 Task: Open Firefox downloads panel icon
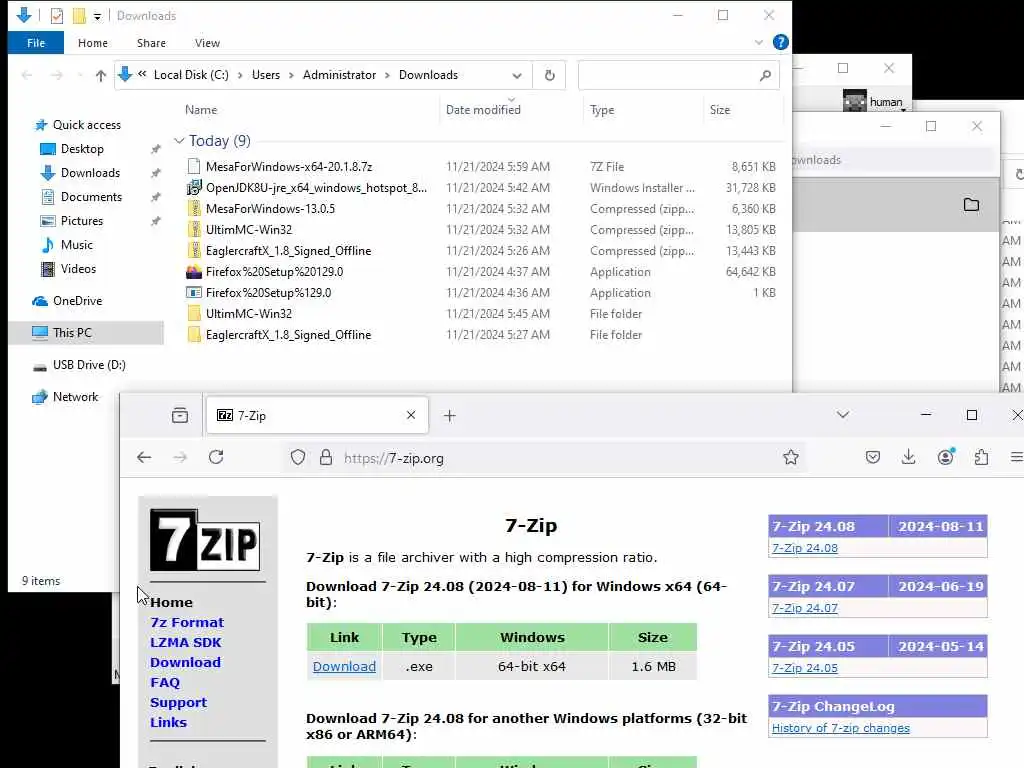tap(908, 457)
